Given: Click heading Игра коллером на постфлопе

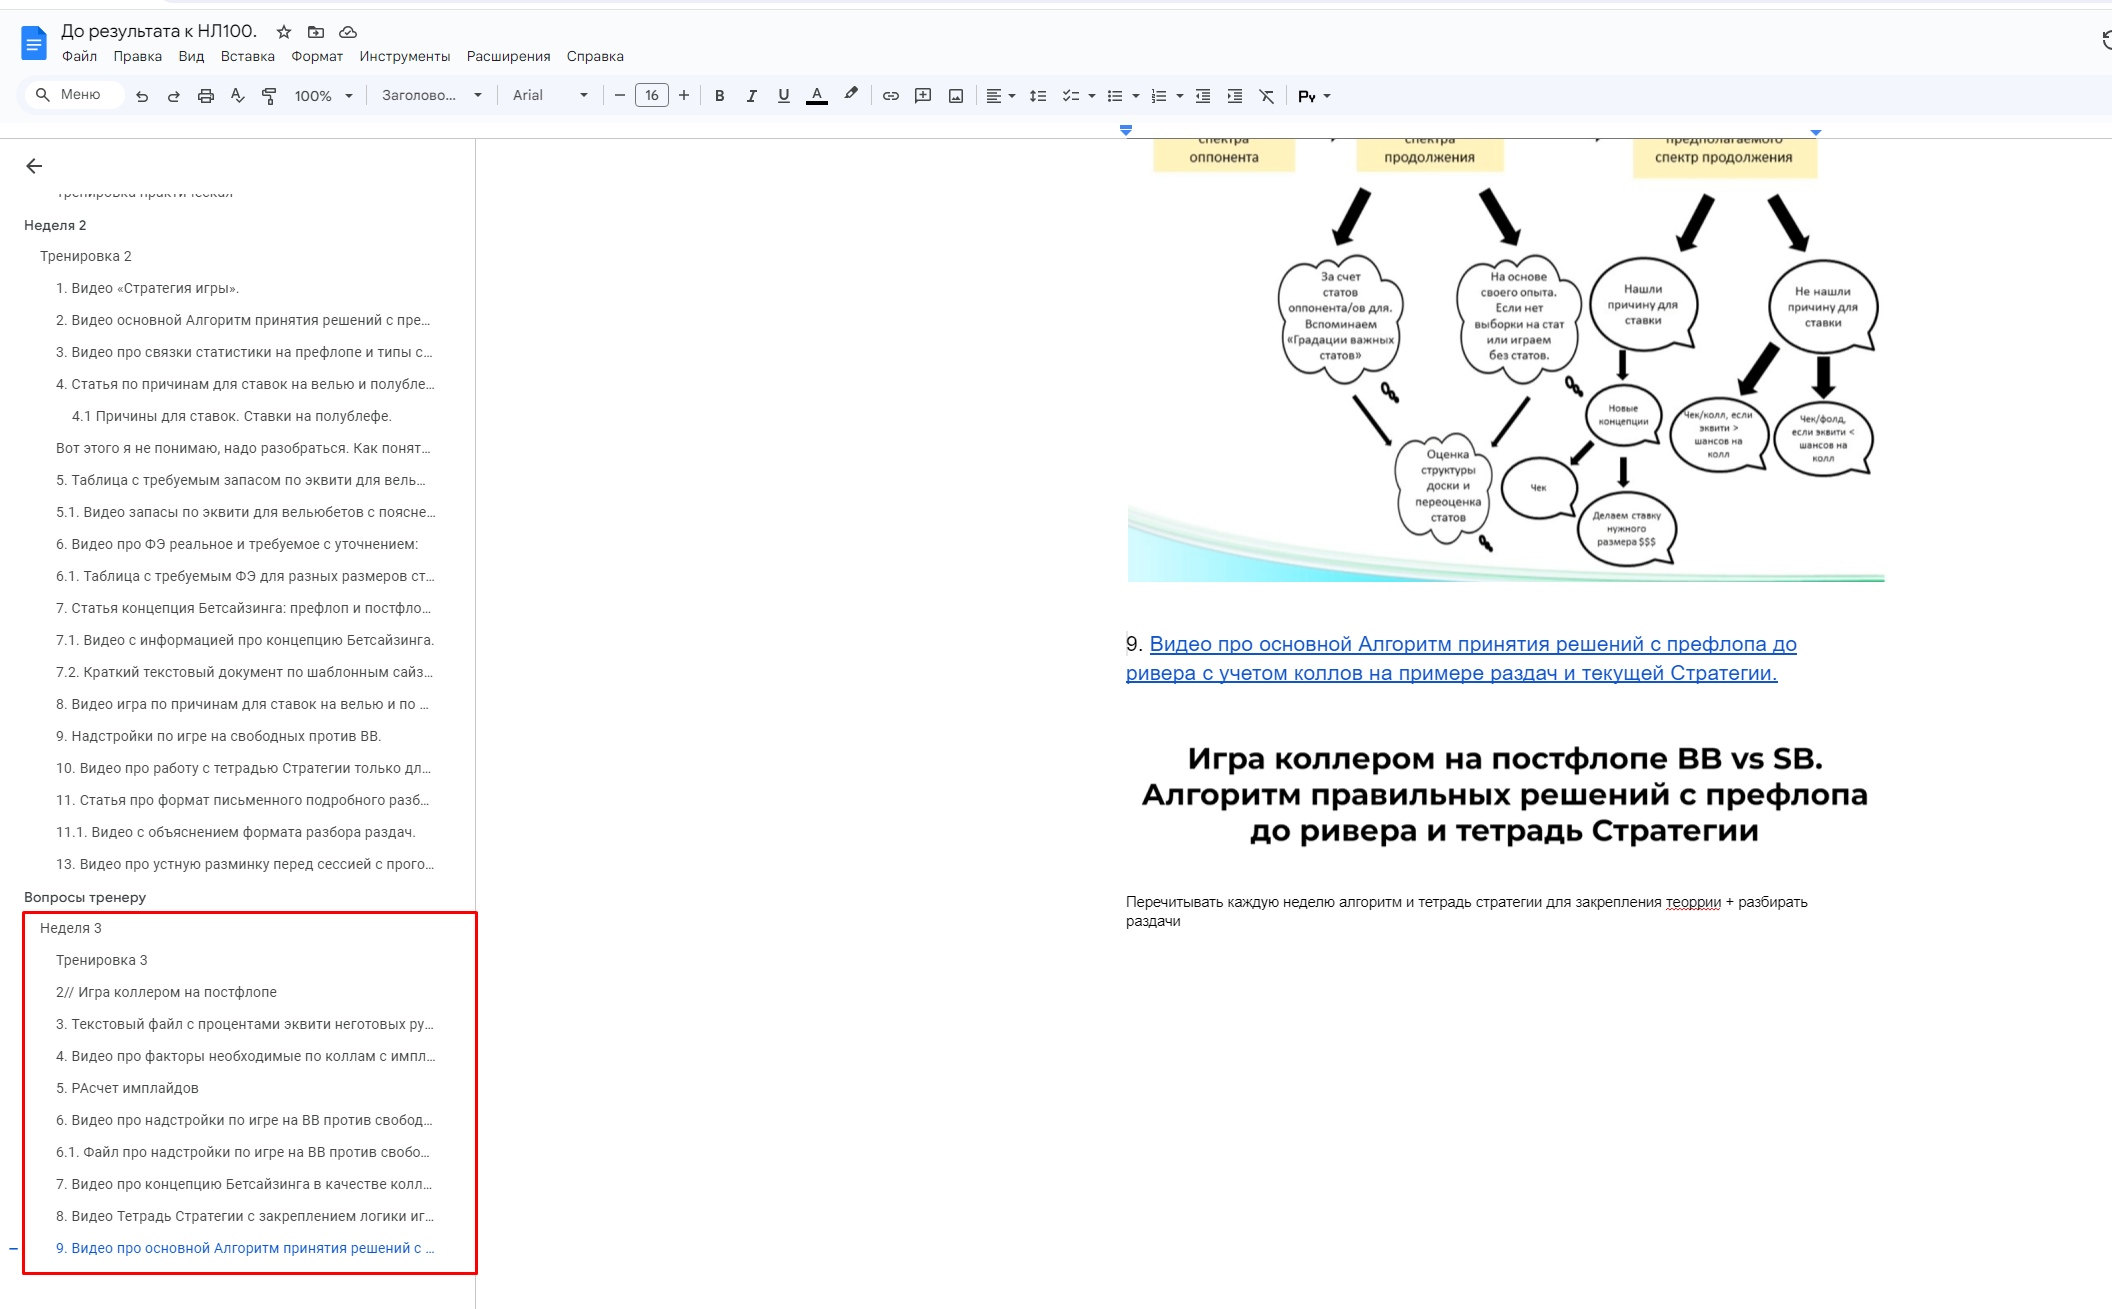Looking at the screenshot, I should (x=1505, y=794).
